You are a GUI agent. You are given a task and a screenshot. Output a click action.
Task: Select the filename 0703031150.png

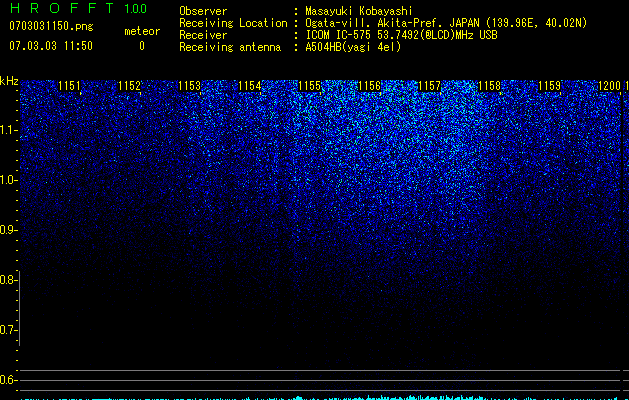click(51, 27)
